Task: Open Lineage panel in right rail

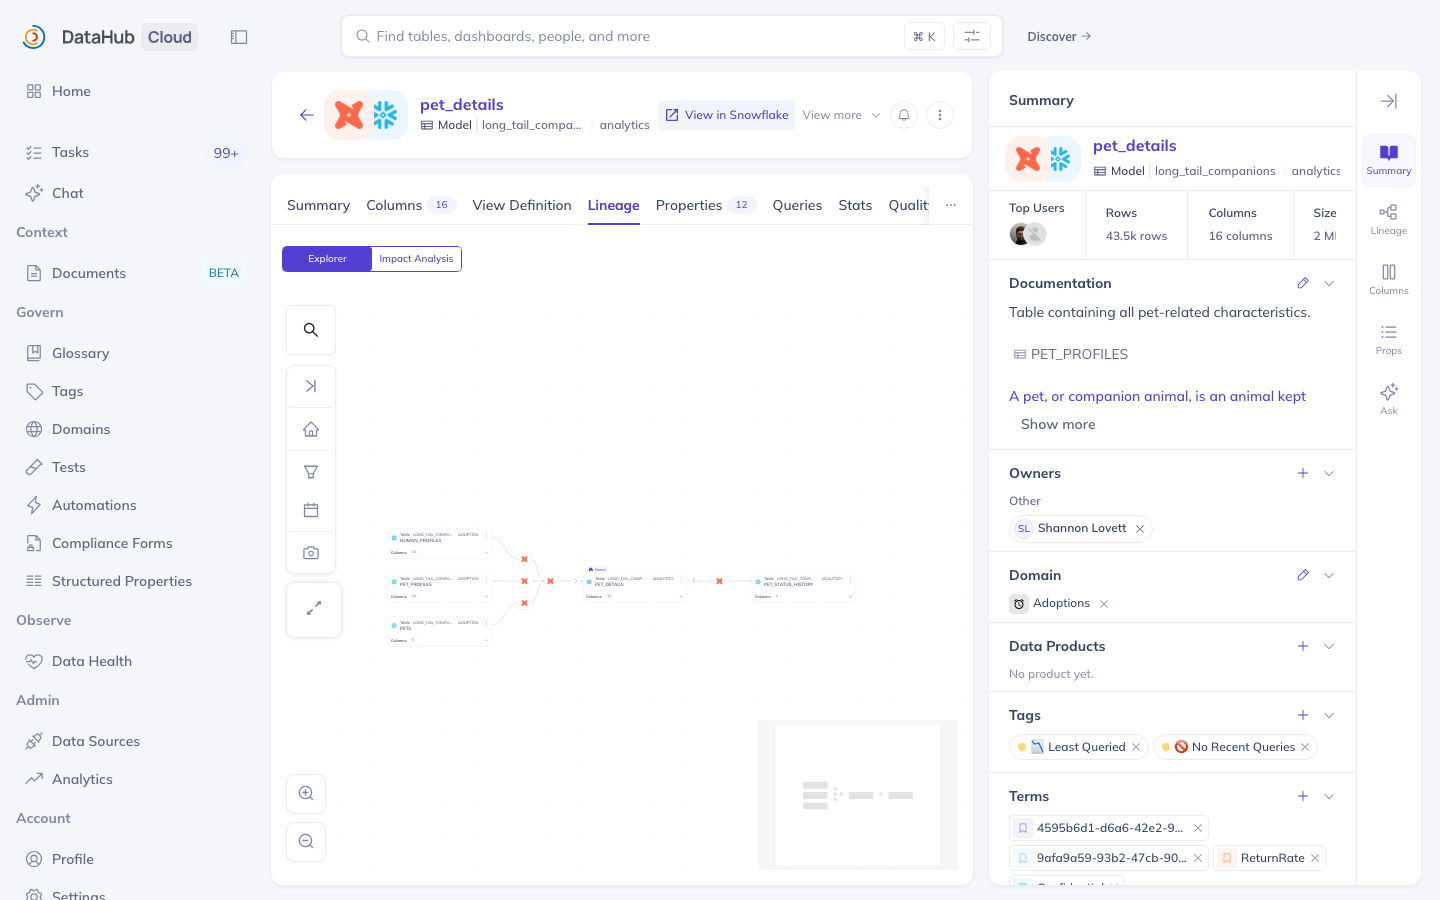Action: point(1389,219)
